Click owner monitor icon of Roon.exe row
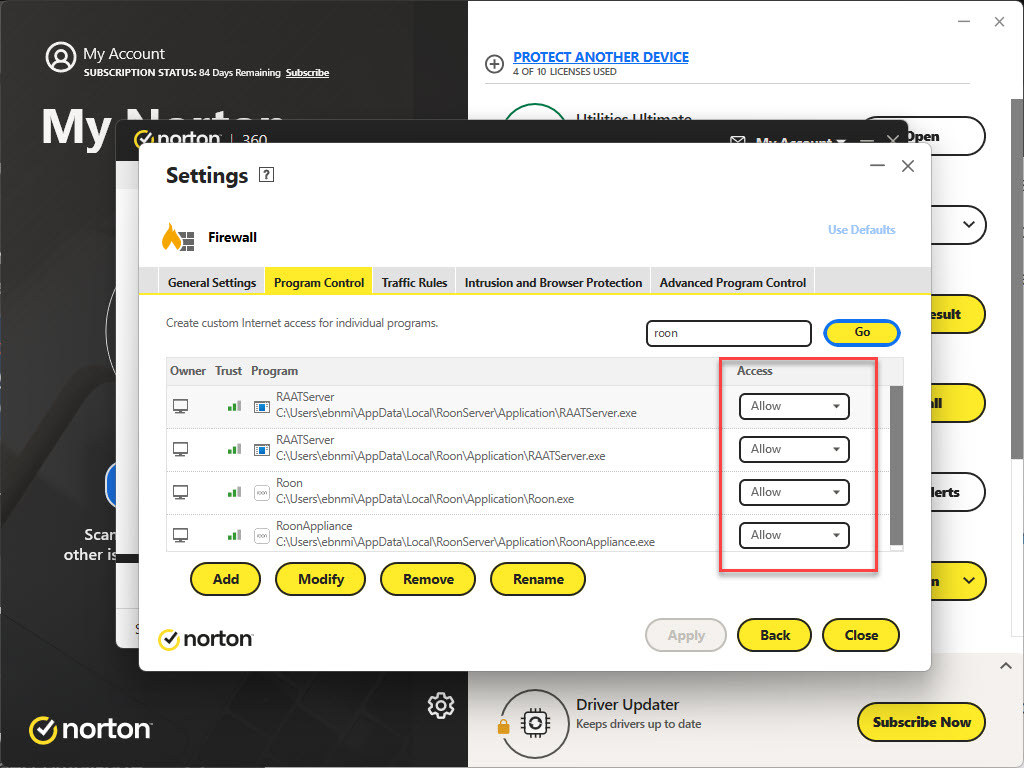Viewport: 1024px width, 768px height. 180,492
